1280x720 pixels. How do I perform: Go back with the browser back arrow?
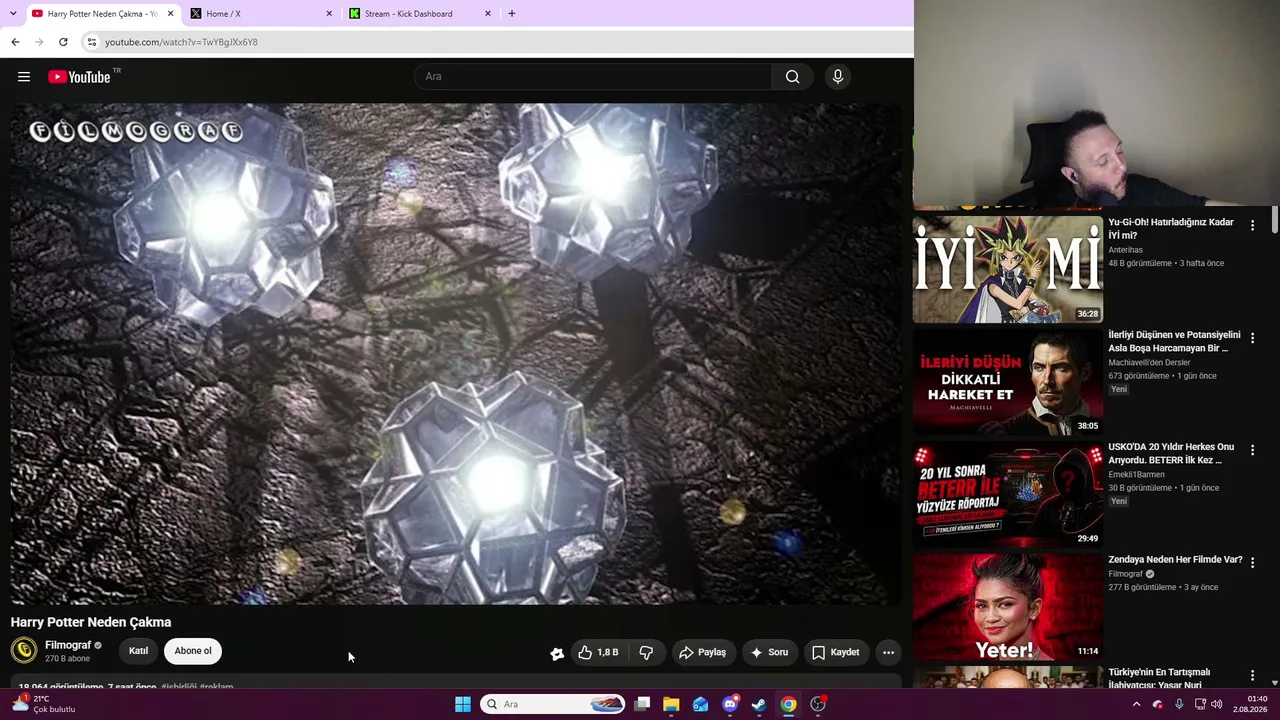(15, 42)
